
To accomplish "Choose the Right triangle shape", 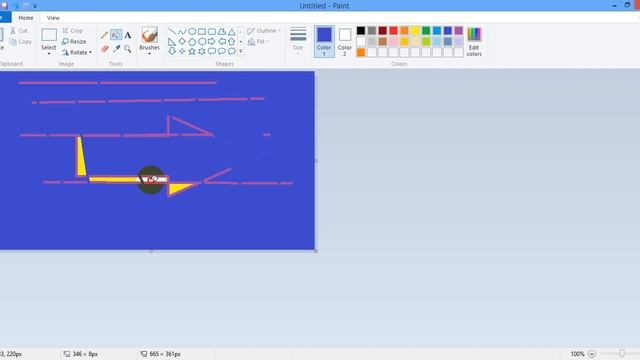I will (172, 42).
